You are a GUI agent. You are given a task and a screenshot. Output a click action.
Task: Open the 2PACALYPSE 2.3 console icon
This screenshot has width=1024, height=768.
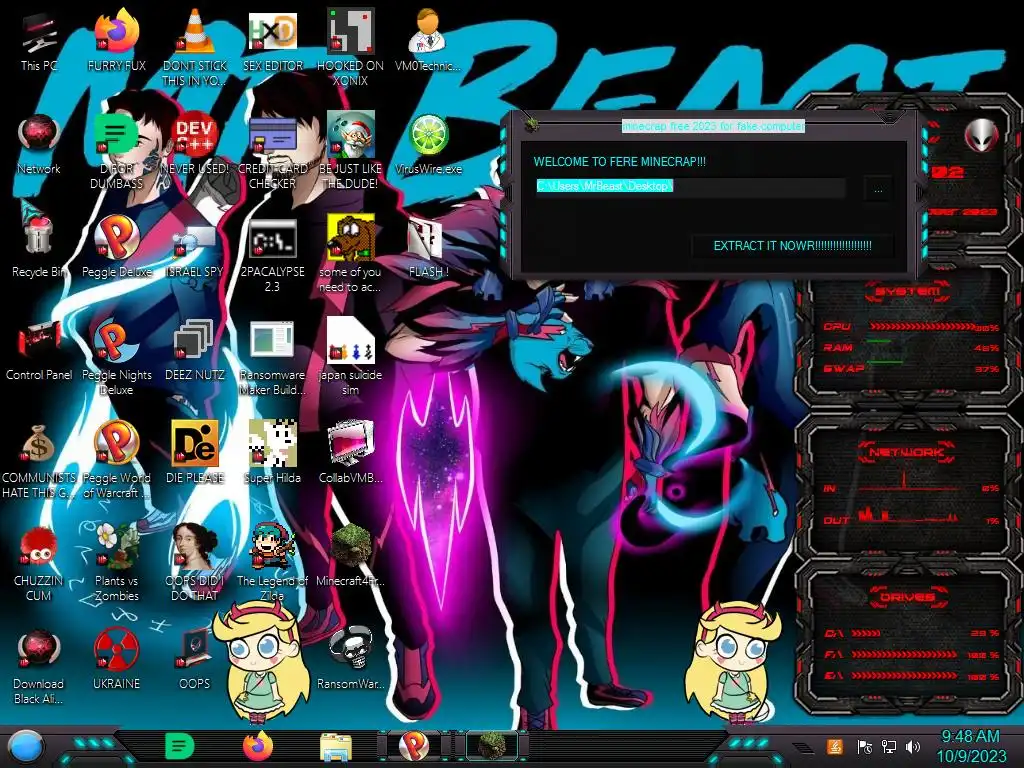[272, 255]
